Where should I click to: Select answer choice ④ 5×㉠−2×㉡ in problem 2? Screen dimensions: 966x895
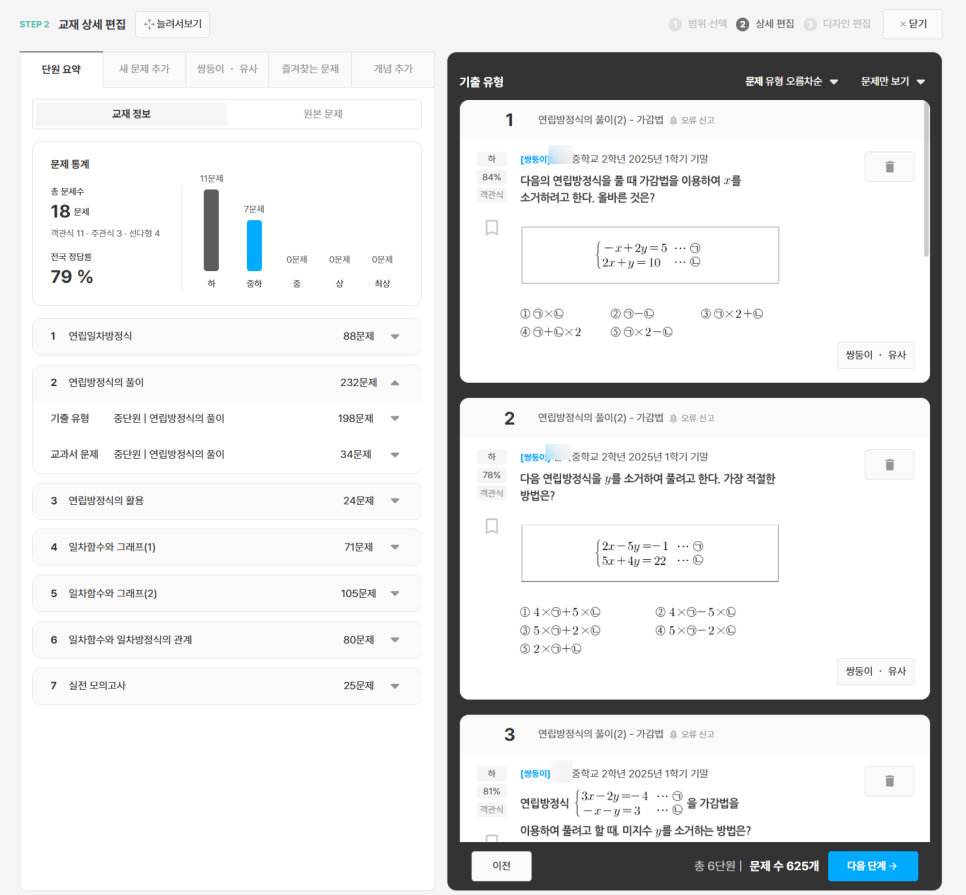click(695, 630)
